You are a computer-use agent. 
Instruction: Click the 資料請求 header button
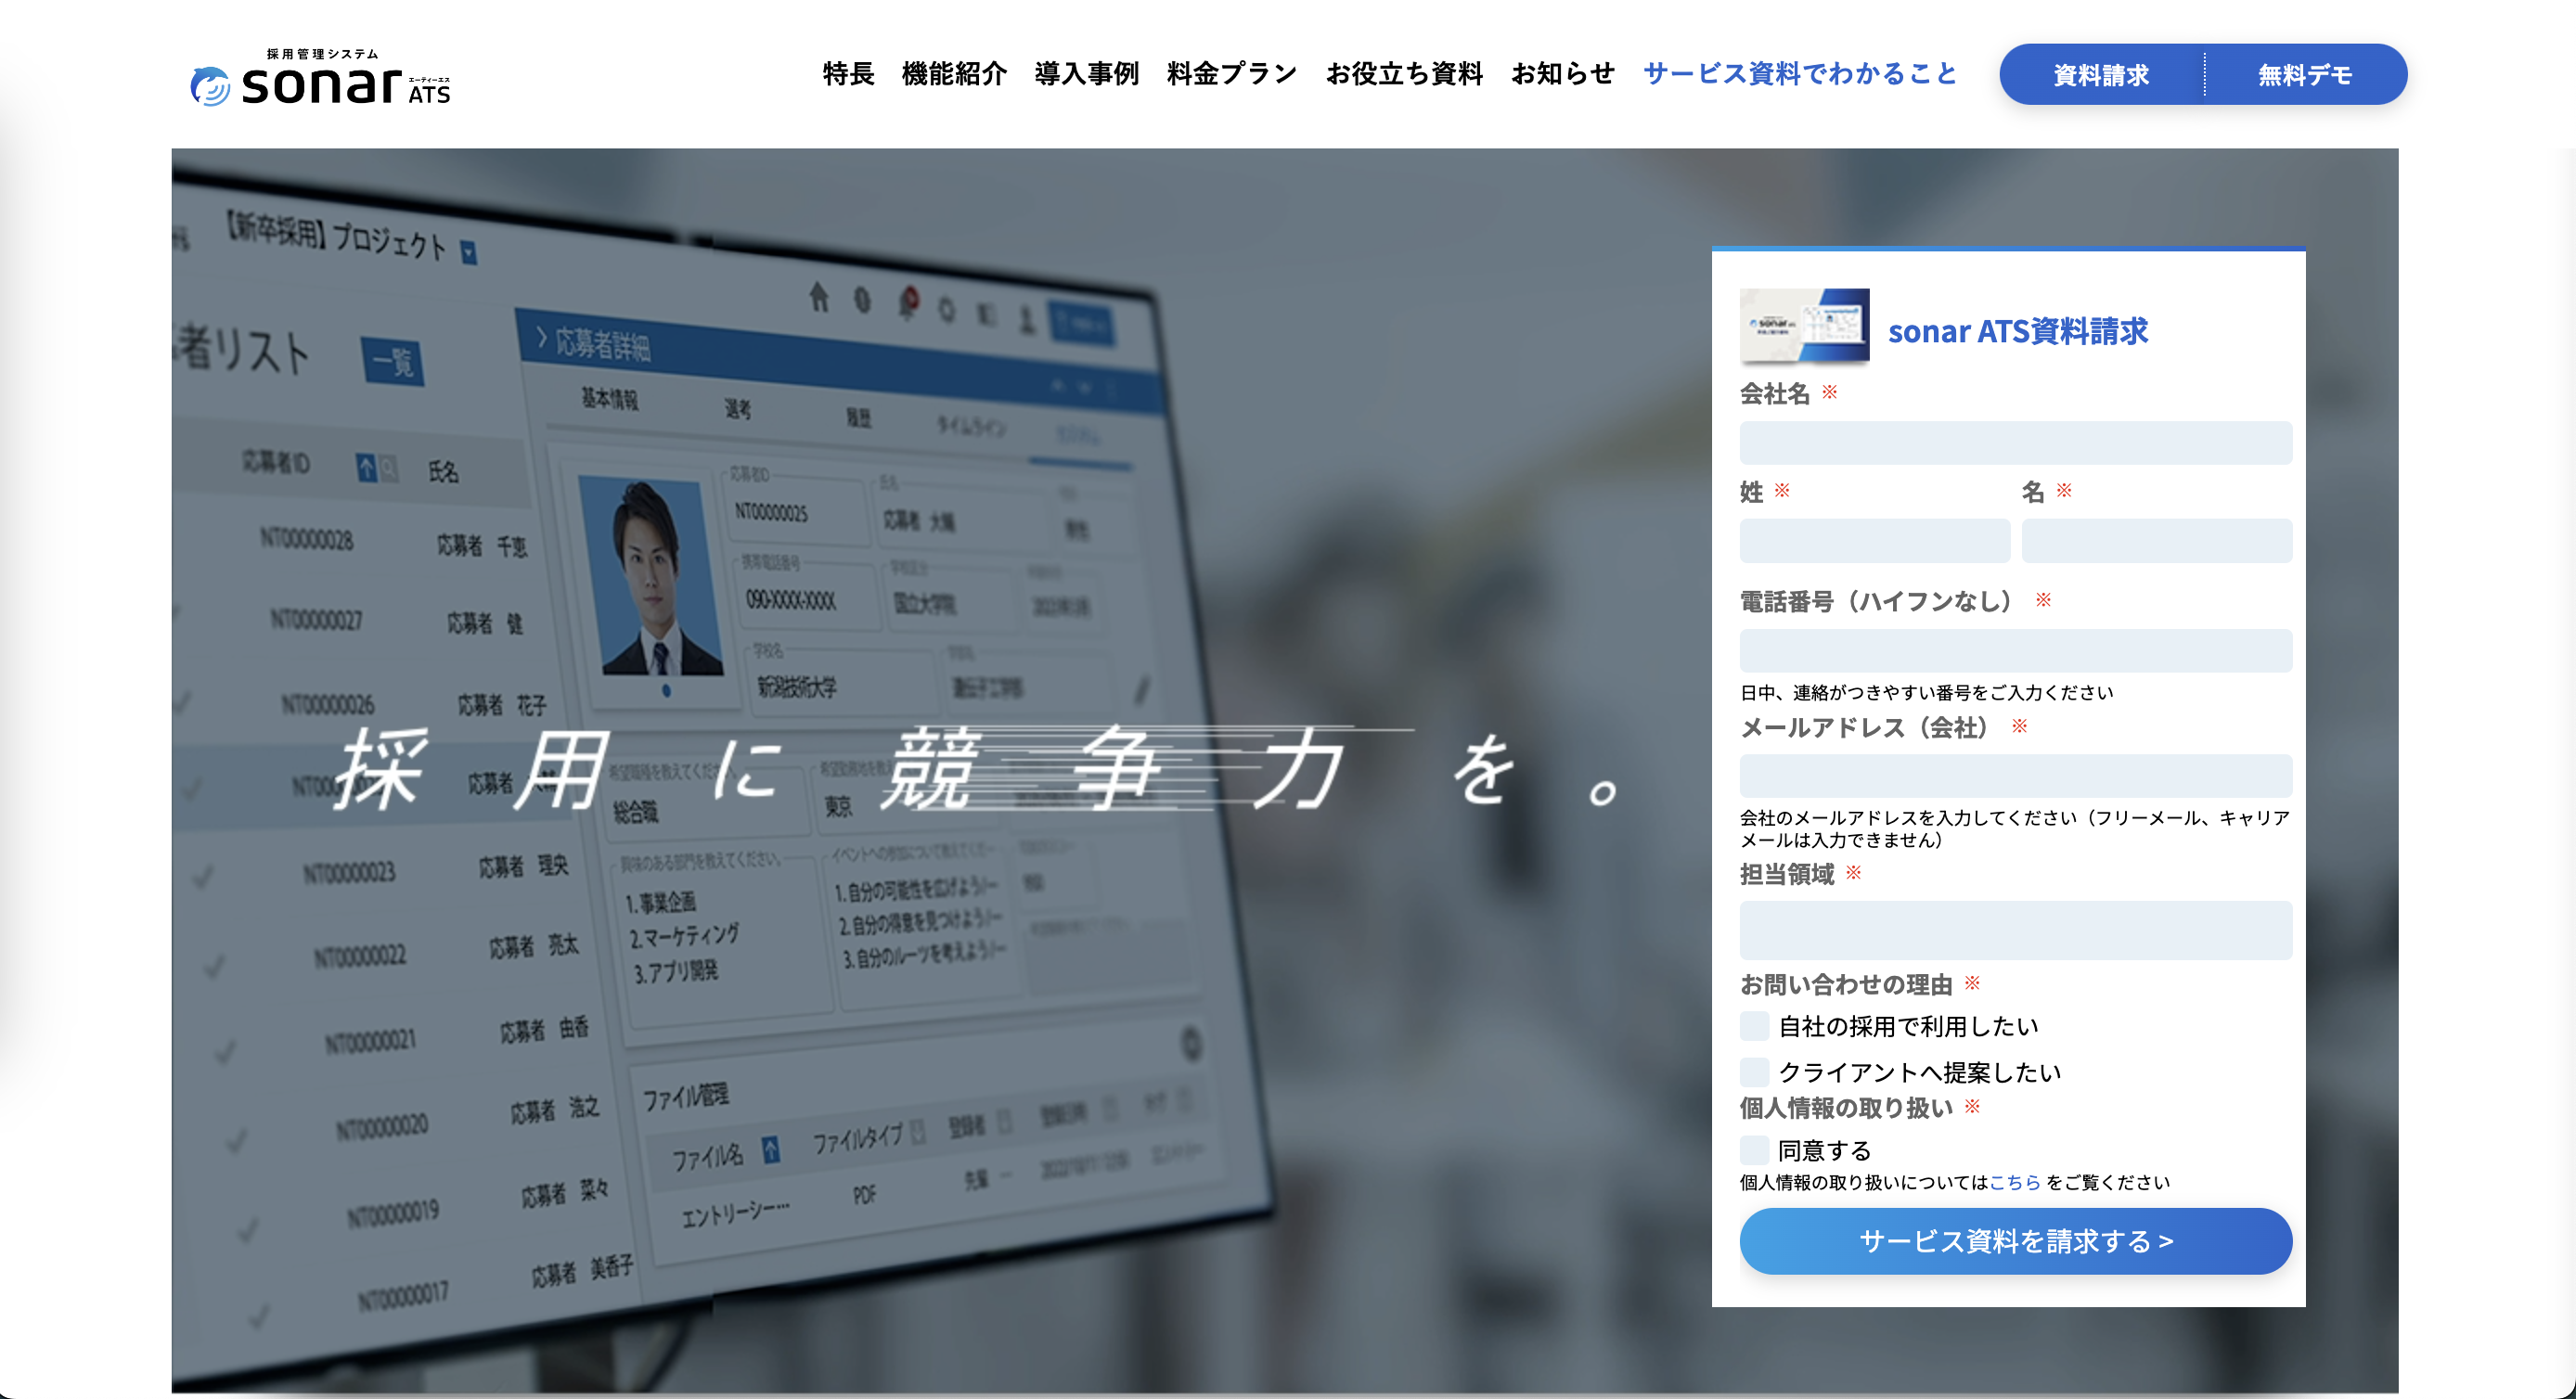point(2101,75)
